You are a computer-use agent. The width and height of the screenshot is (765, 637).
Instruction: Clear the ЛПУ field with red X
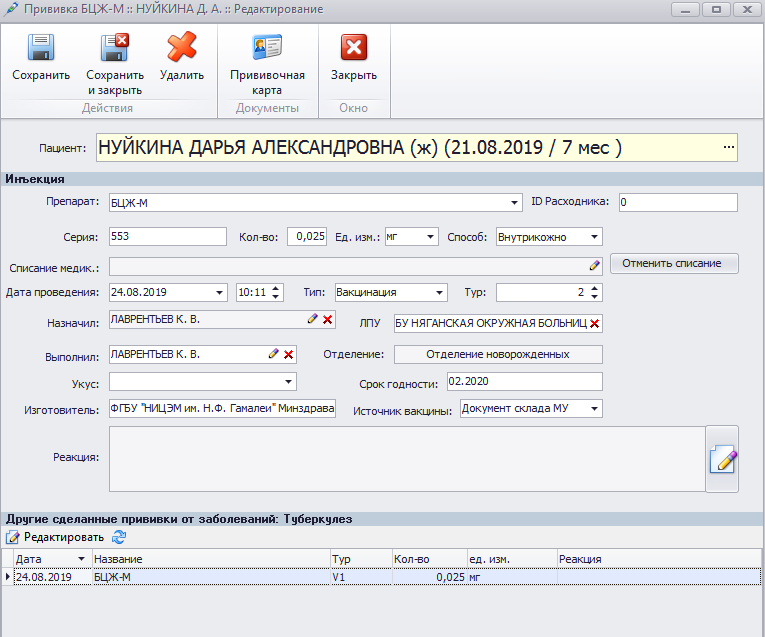594,323
